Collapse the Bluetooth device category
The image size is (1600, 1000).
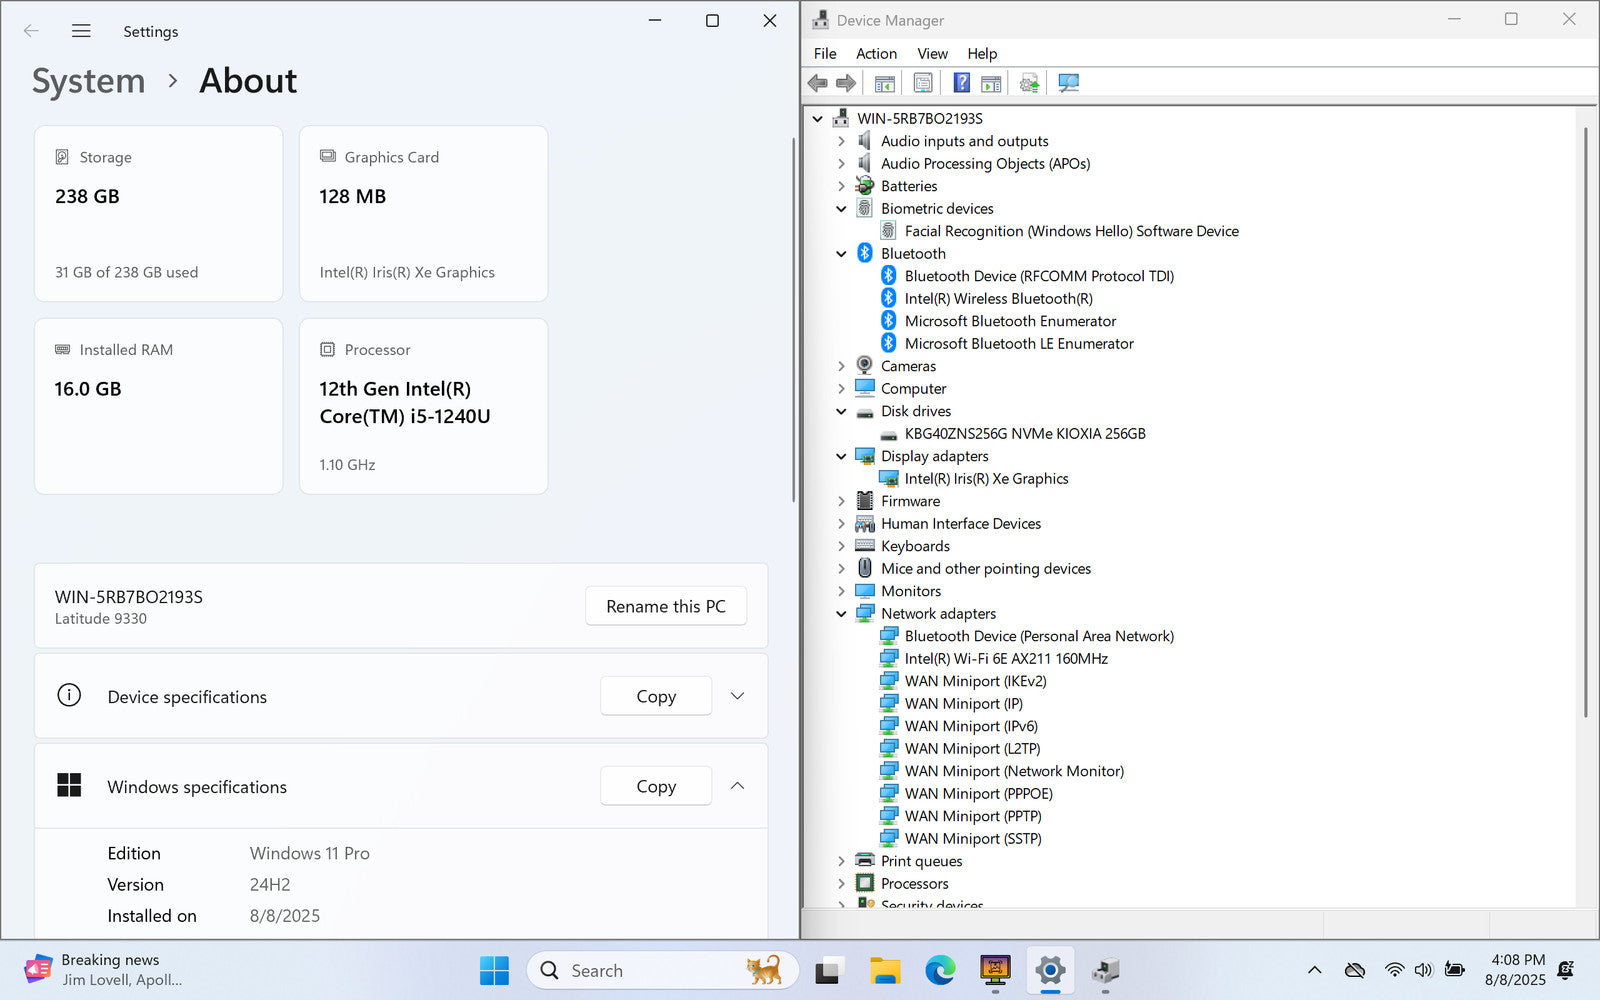point(841,254)
